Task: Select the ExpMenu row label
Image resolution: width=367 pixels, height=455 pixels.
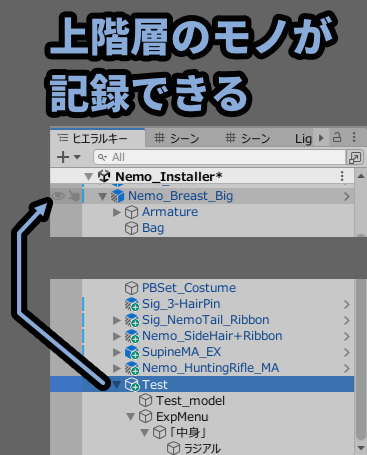Action: (182, 417)
